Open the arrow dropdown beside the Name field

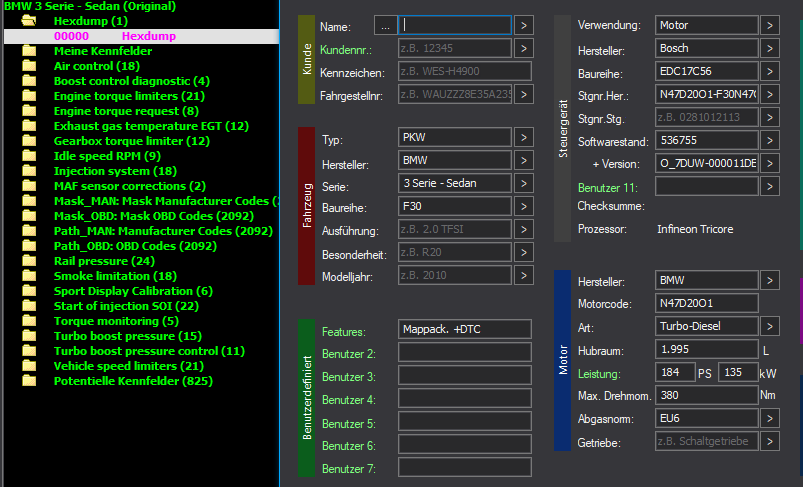(523, 25)
